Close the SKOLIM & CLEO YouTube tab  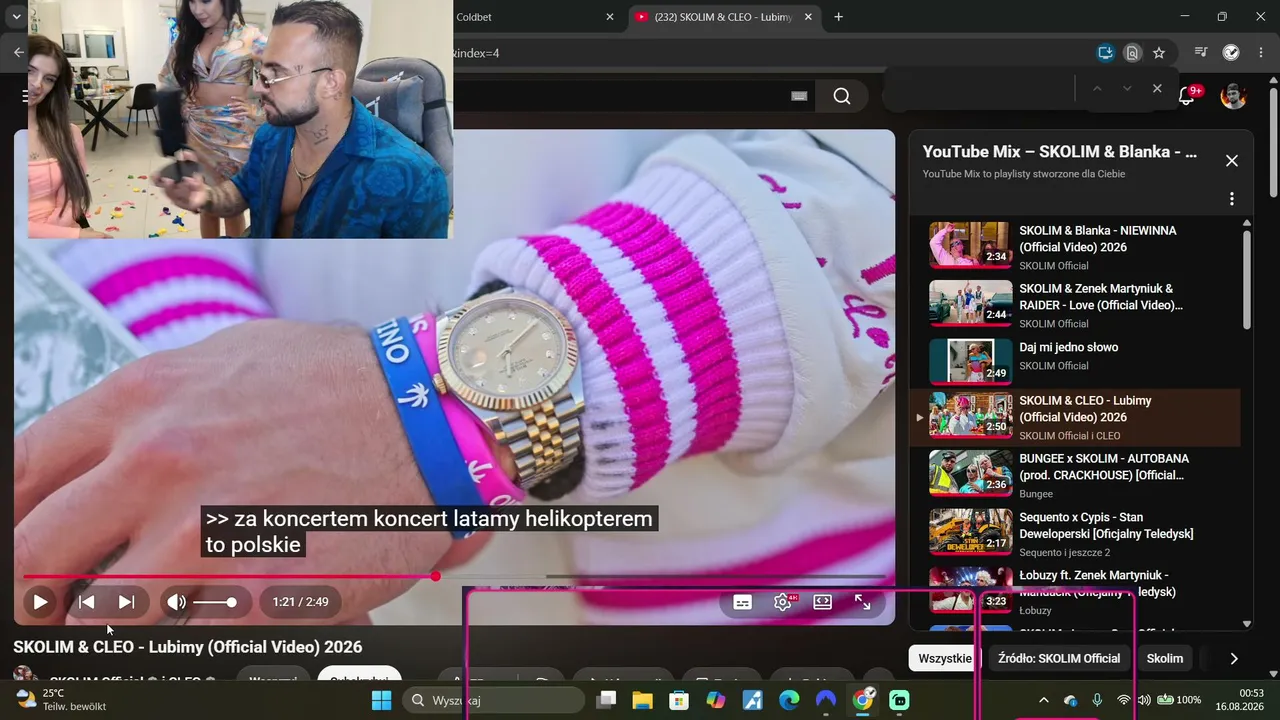point(808,17)
